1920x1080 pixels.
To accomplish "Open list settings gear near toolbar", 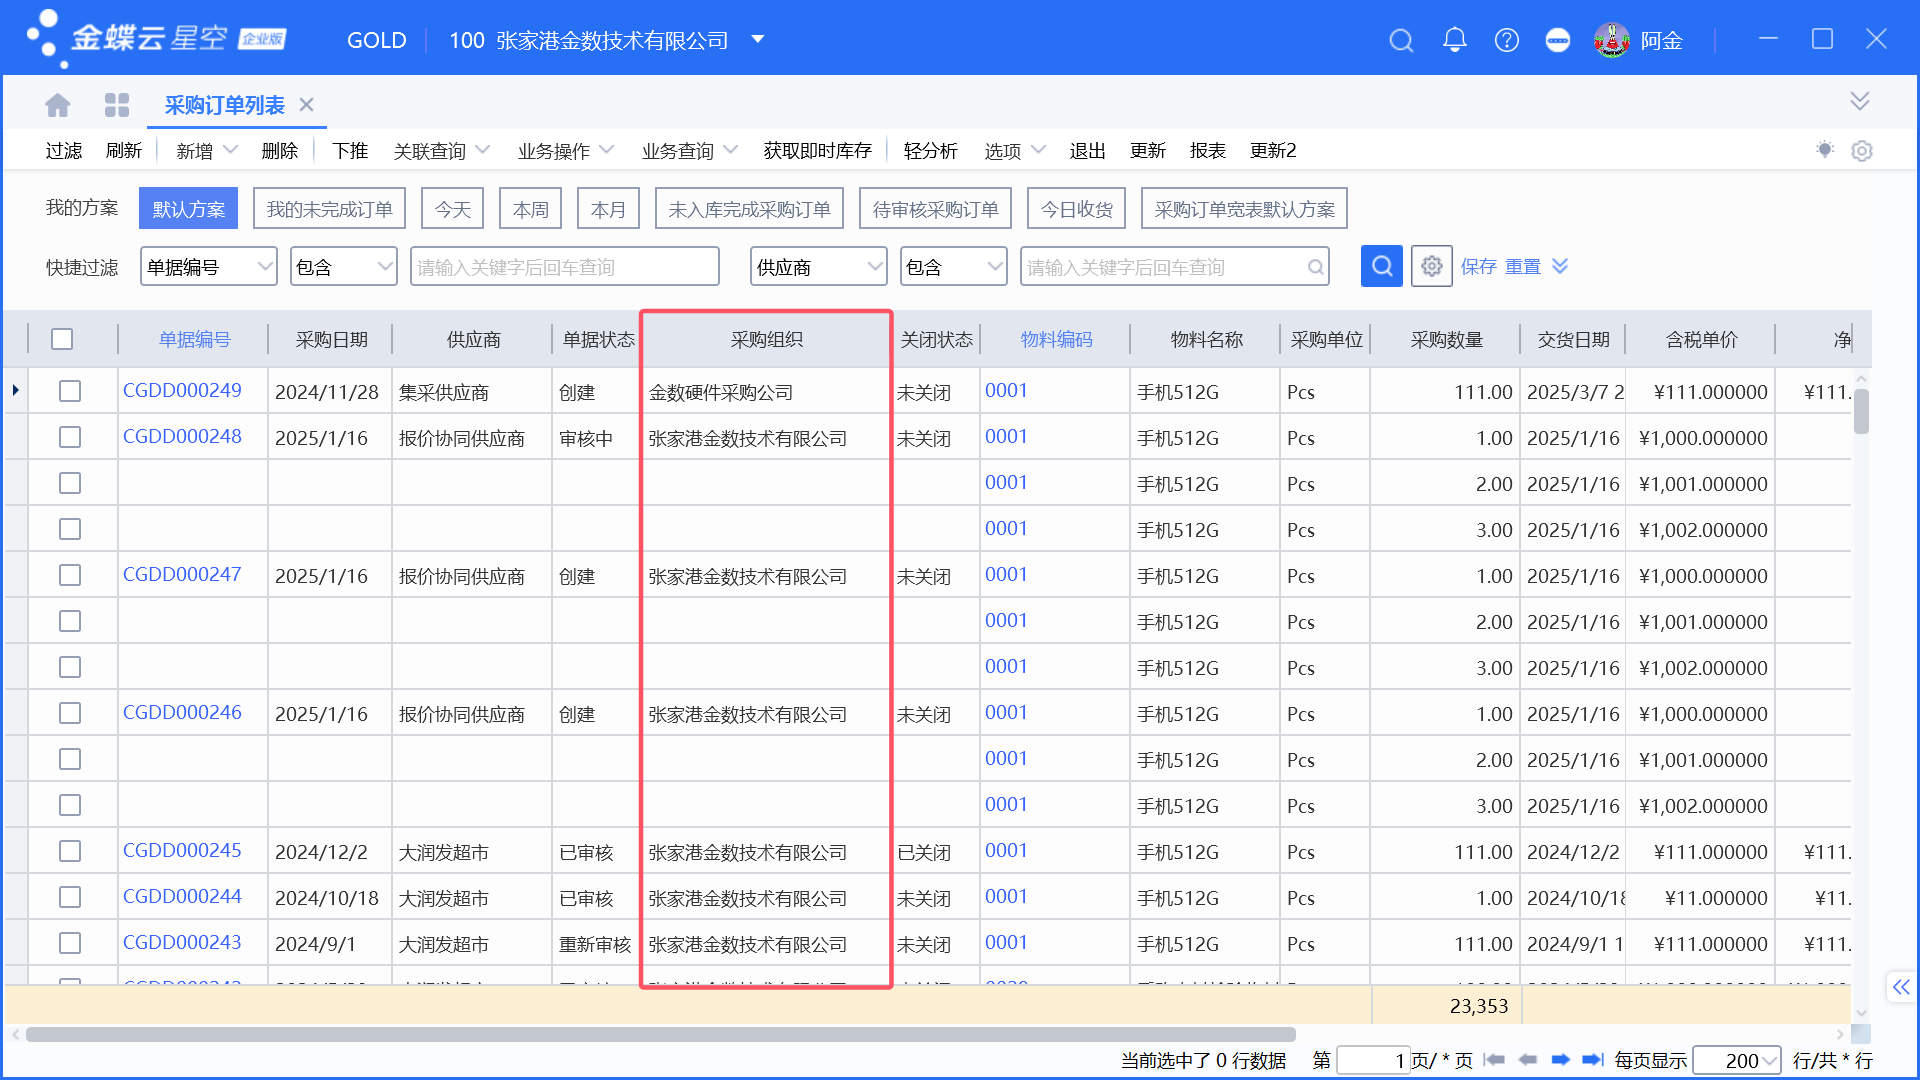I will click(1862, 151).
